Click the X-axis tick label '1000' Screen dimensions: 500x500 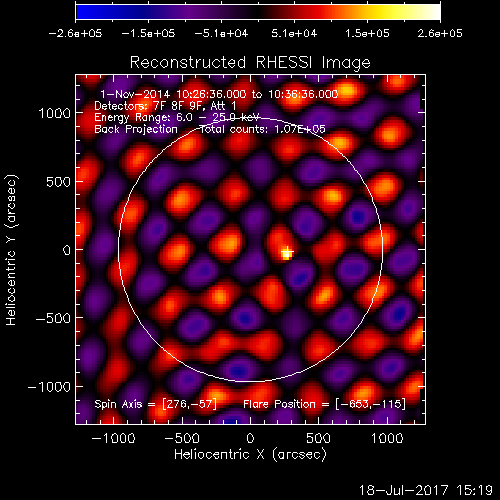387,438
